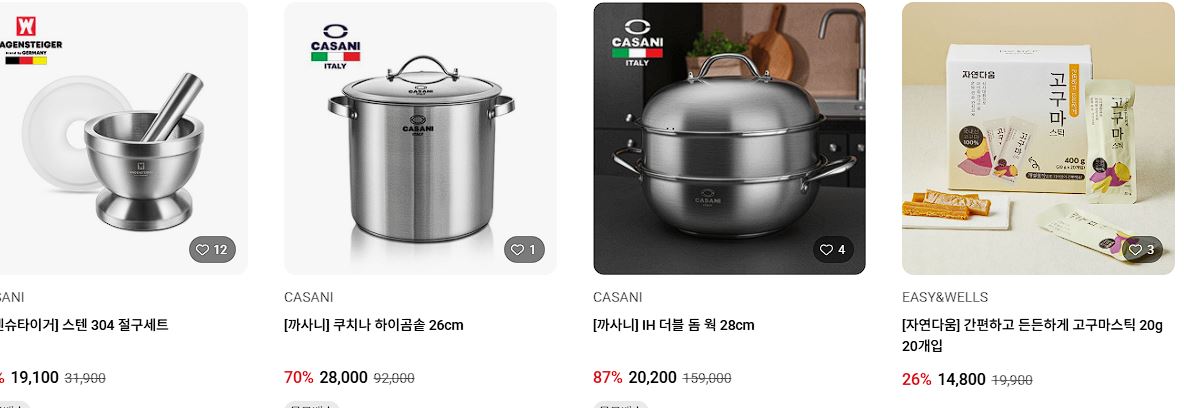Open 쿠치나 하이곰솥 26cm product title
Screen dimensions: 1184x408
point(374,325)
